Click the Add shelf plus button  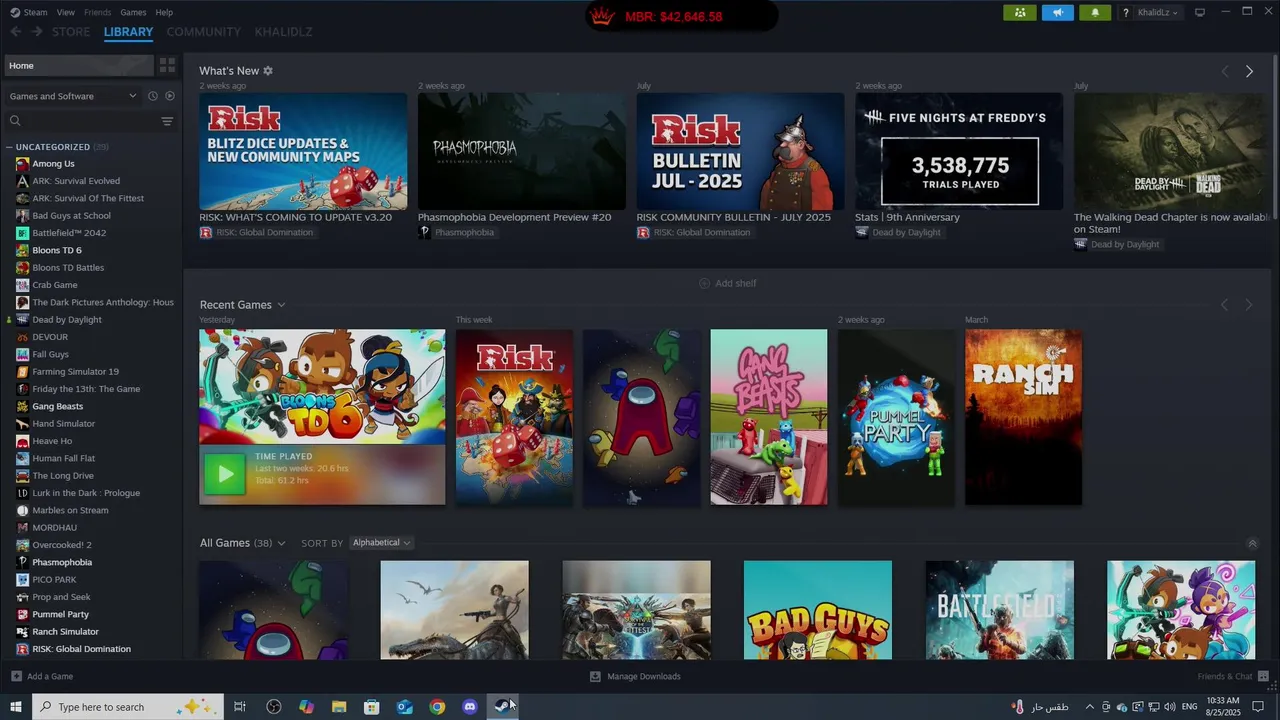[727, 283]
